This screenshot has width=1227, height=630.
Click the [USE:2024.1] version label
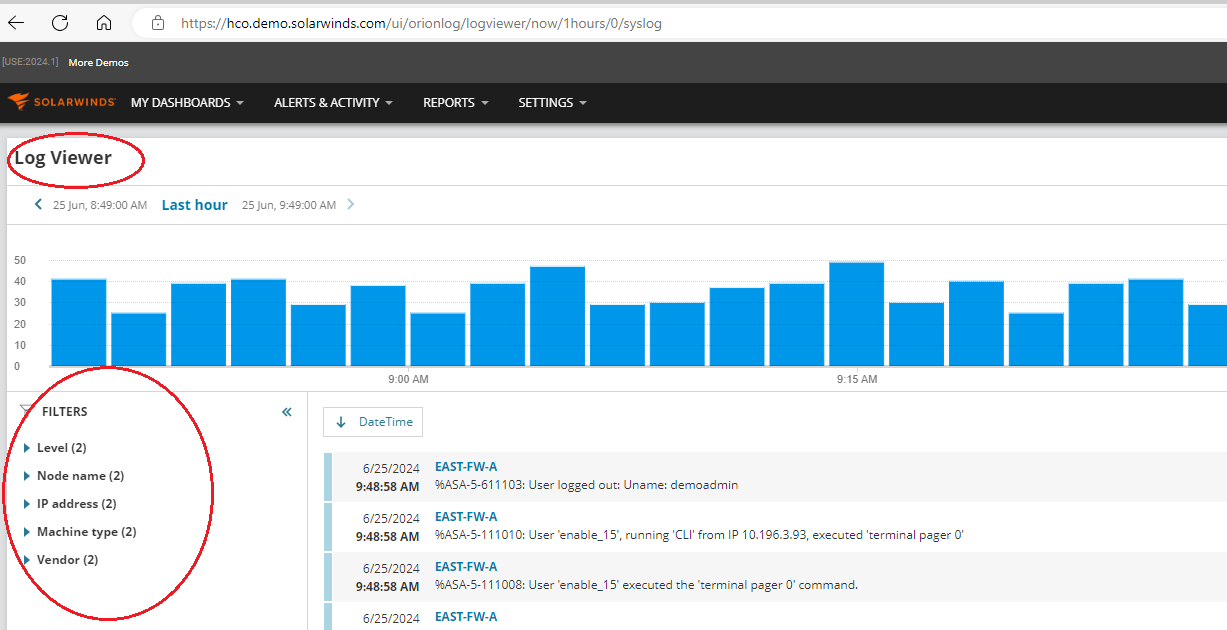(30, 63)
